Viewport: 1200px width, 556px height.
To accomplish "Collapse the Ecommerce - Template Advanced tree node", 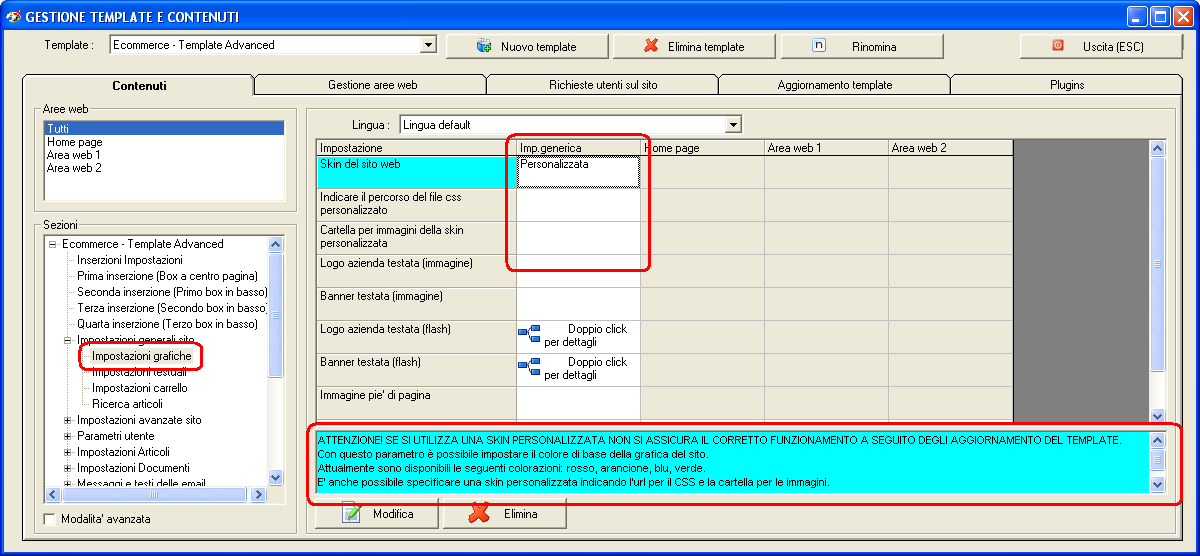I will (x=52, y=244).
